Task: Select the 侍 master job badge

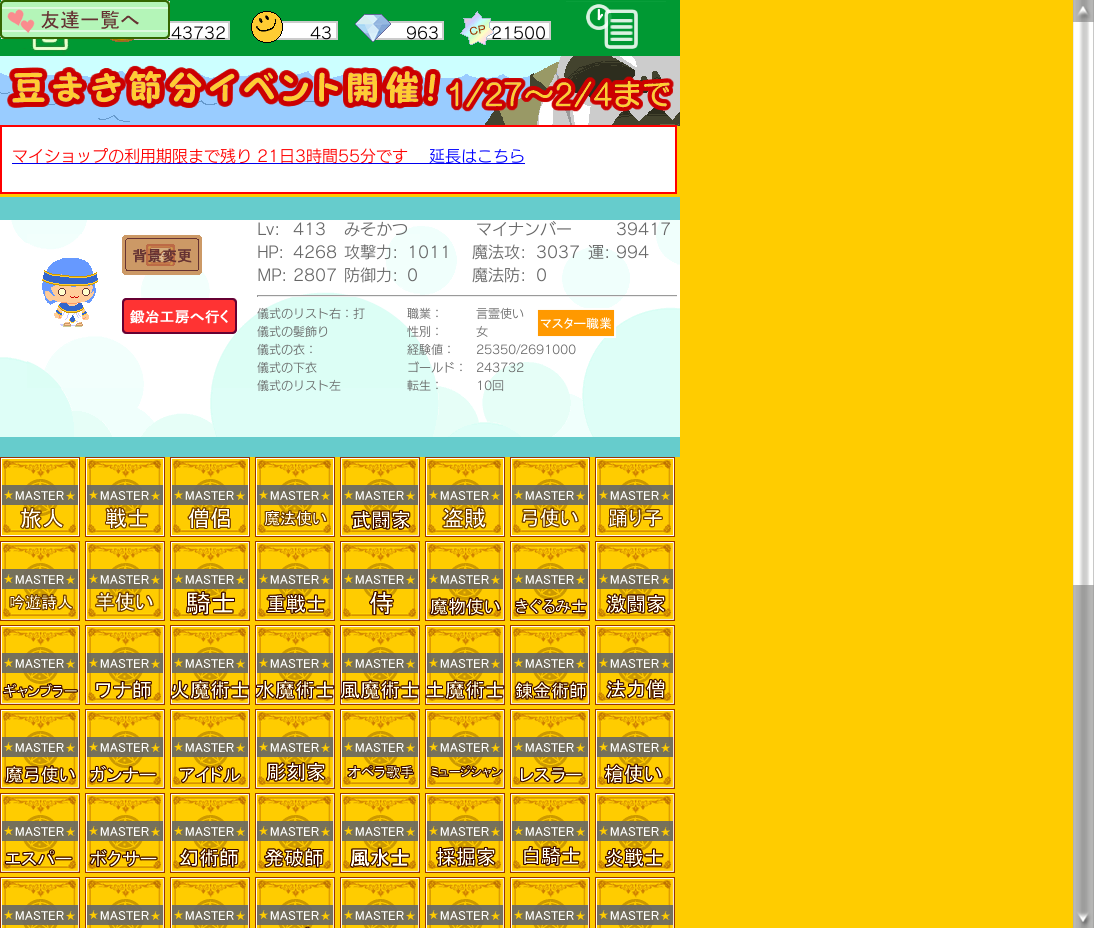Action: [380, 581]
